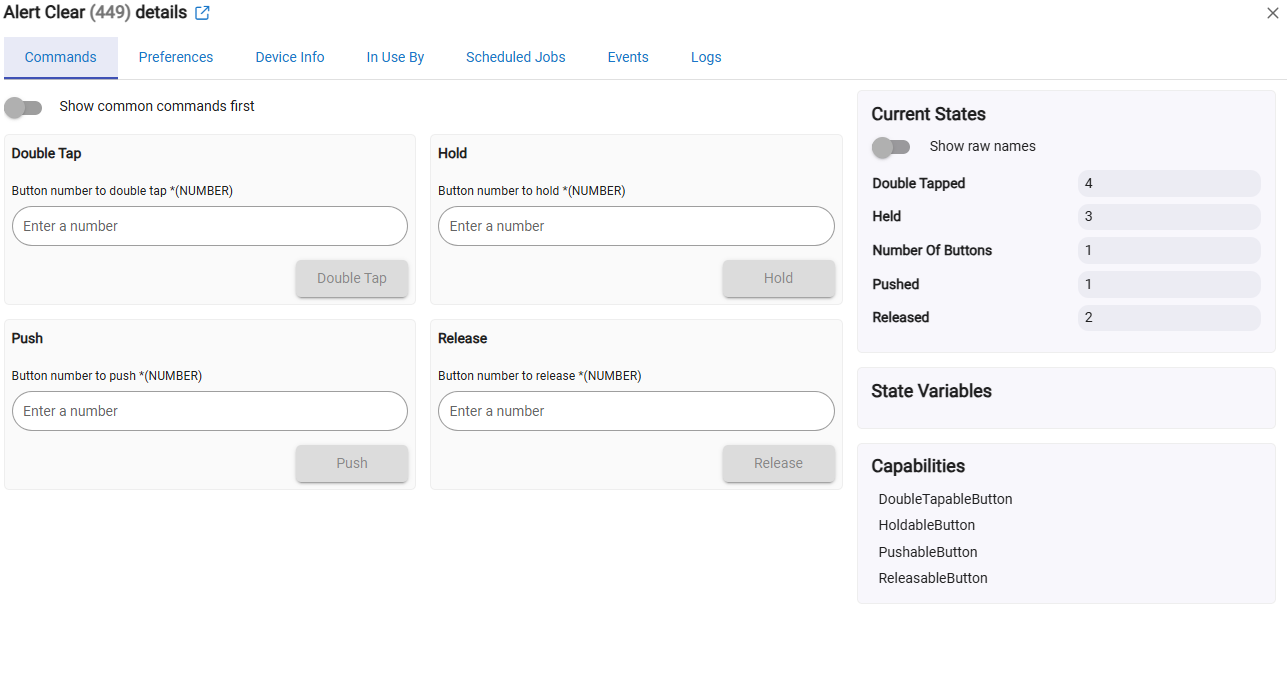Screen dimensions: 1287x694
Task: Click the Double Tap button
Action: point(352,278)
